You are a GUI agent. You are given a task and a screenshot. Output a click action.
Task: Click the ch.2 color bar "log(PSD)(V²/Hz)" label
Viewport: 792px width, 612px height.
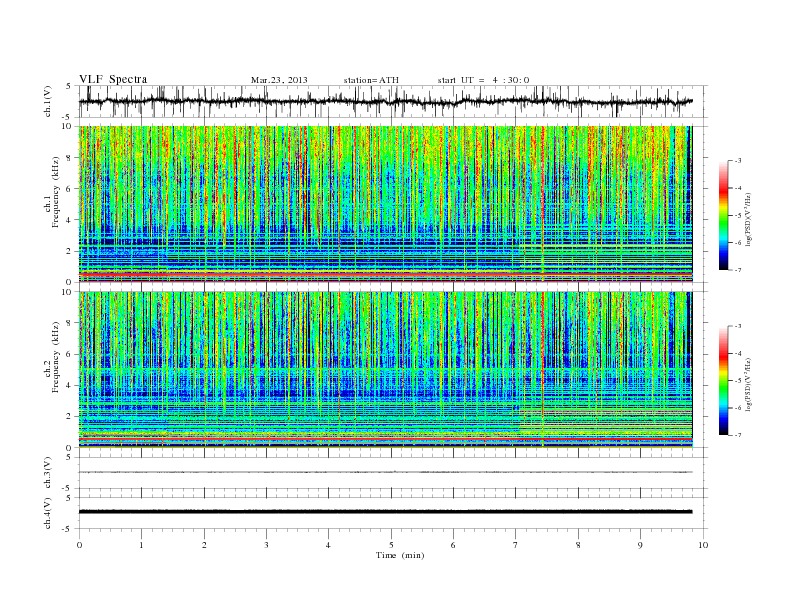[749, 384]
